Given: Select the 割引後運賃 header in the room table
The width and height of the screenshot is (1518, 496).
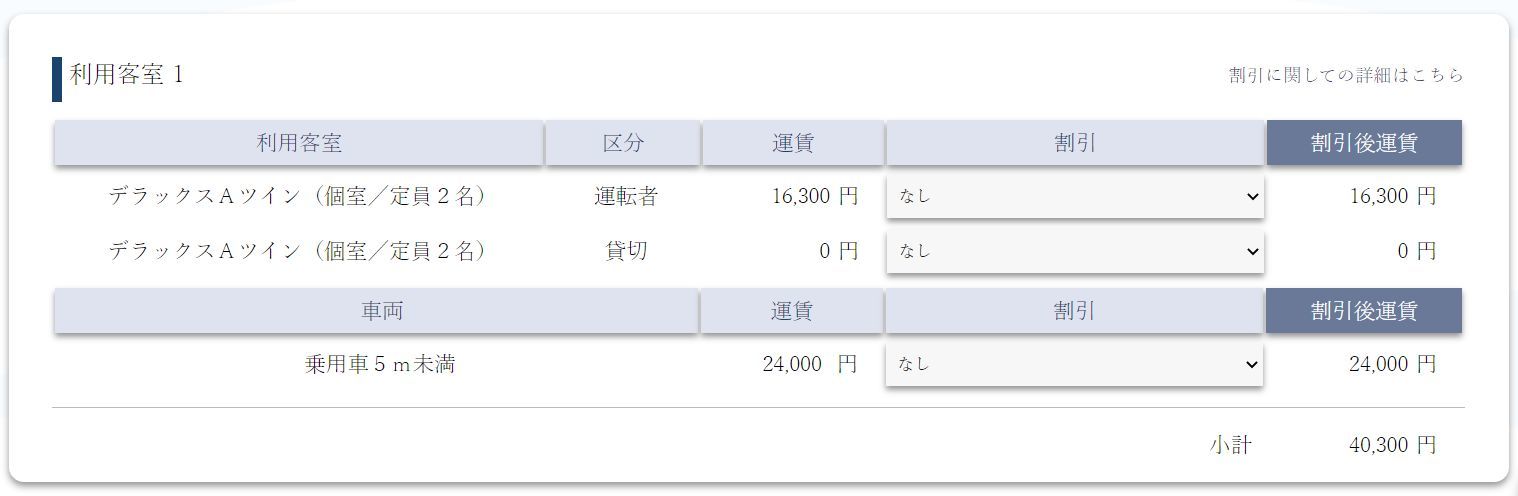Looking at the screenshot, I should (x=1364, y=143).
